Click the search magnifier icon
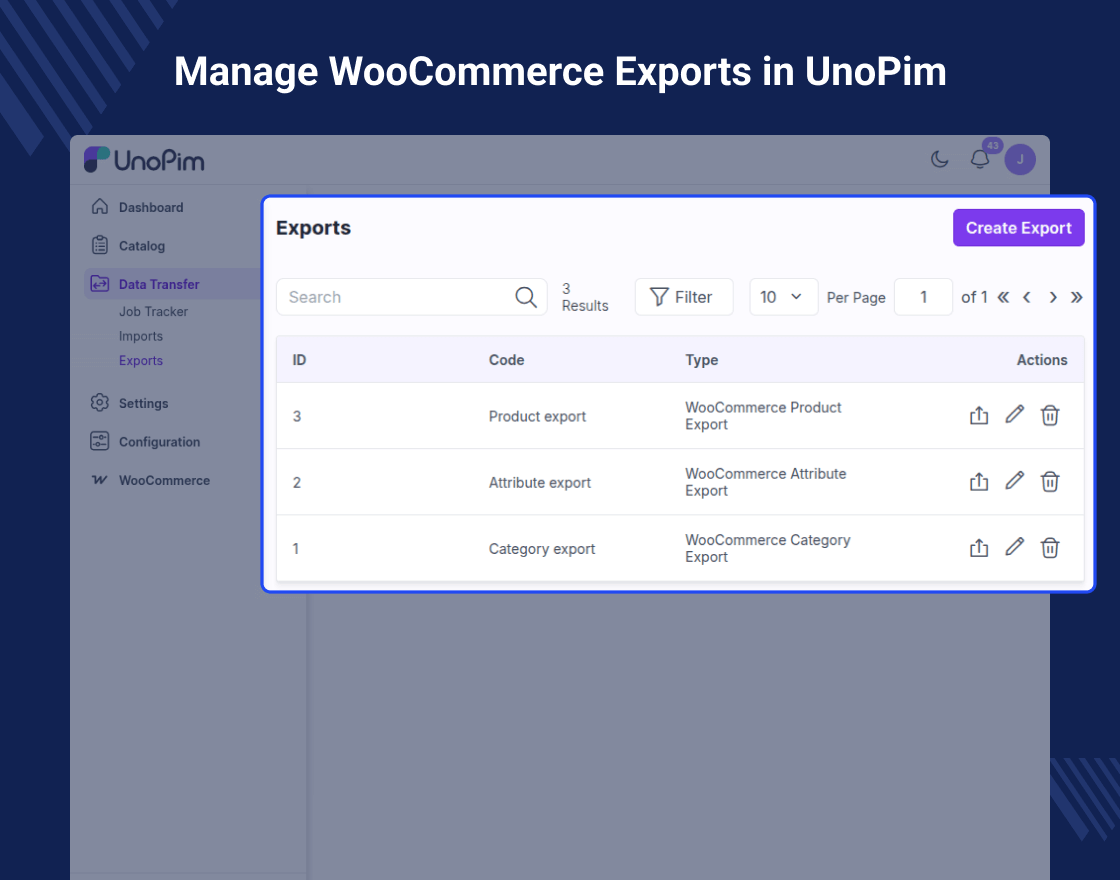 pyautogui.click(x=526, y=297)
